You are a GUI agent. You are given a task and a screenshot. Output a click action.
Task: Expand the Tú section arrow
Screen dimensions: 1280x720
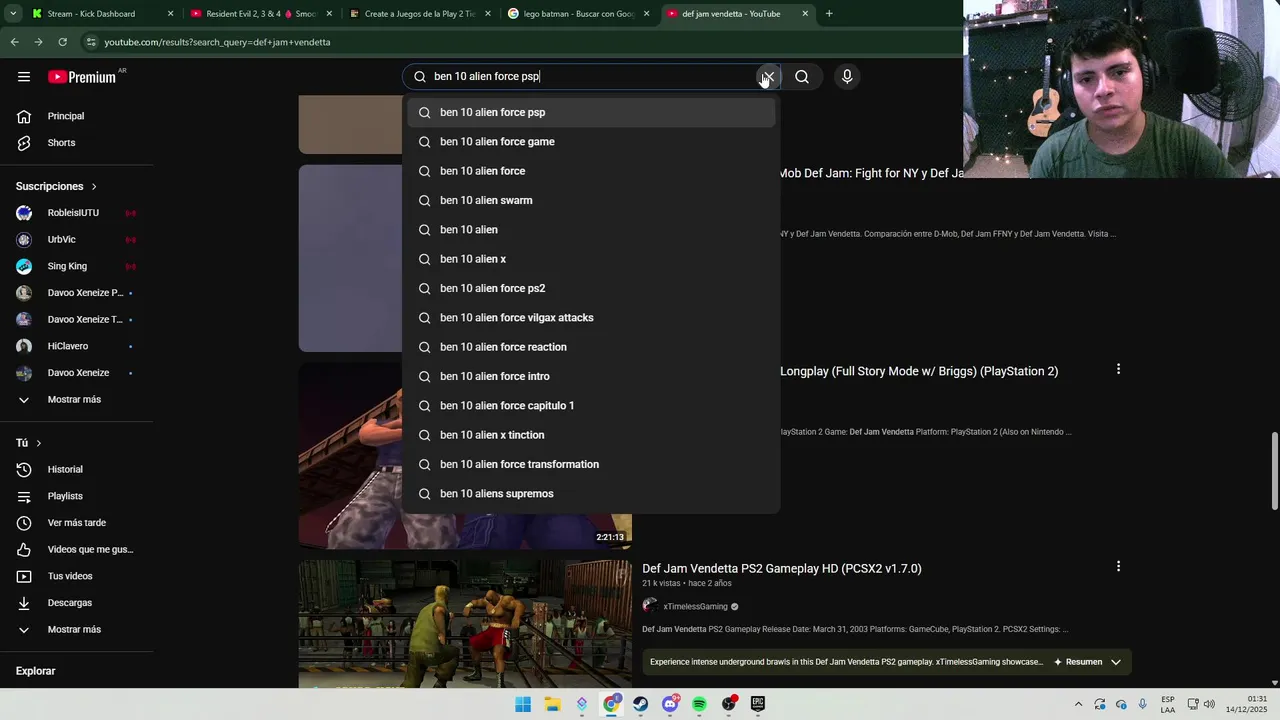click(39, 443)
